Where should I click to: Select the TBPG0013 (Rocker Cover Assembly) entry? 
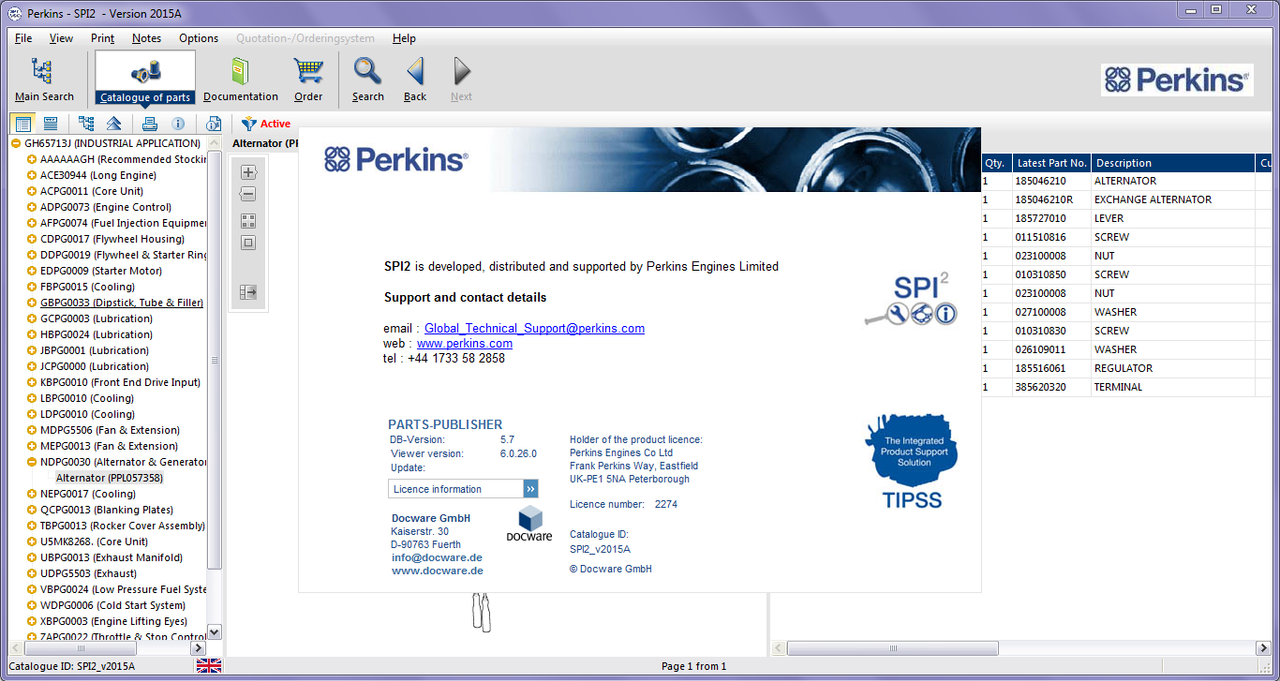point(122,526)
